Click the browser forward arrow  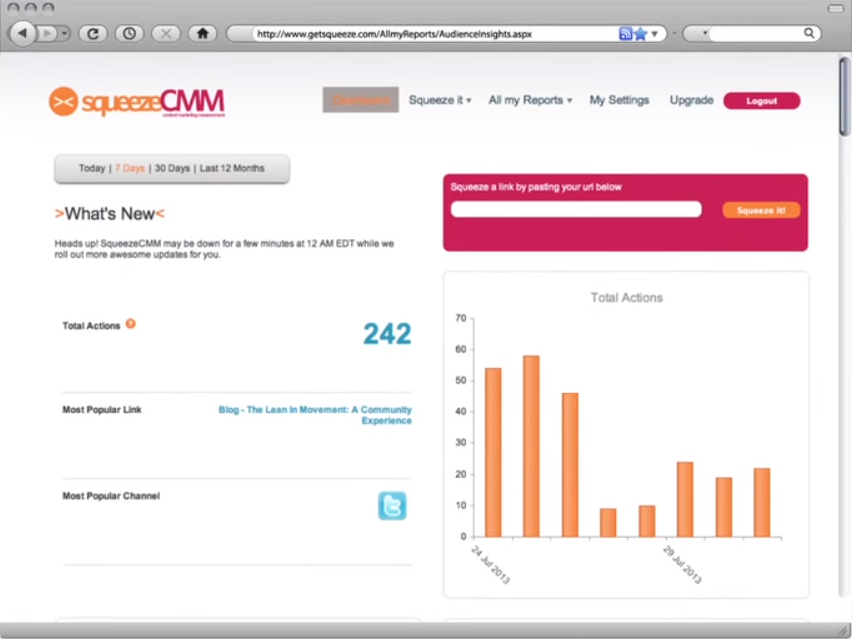[47, 34]
